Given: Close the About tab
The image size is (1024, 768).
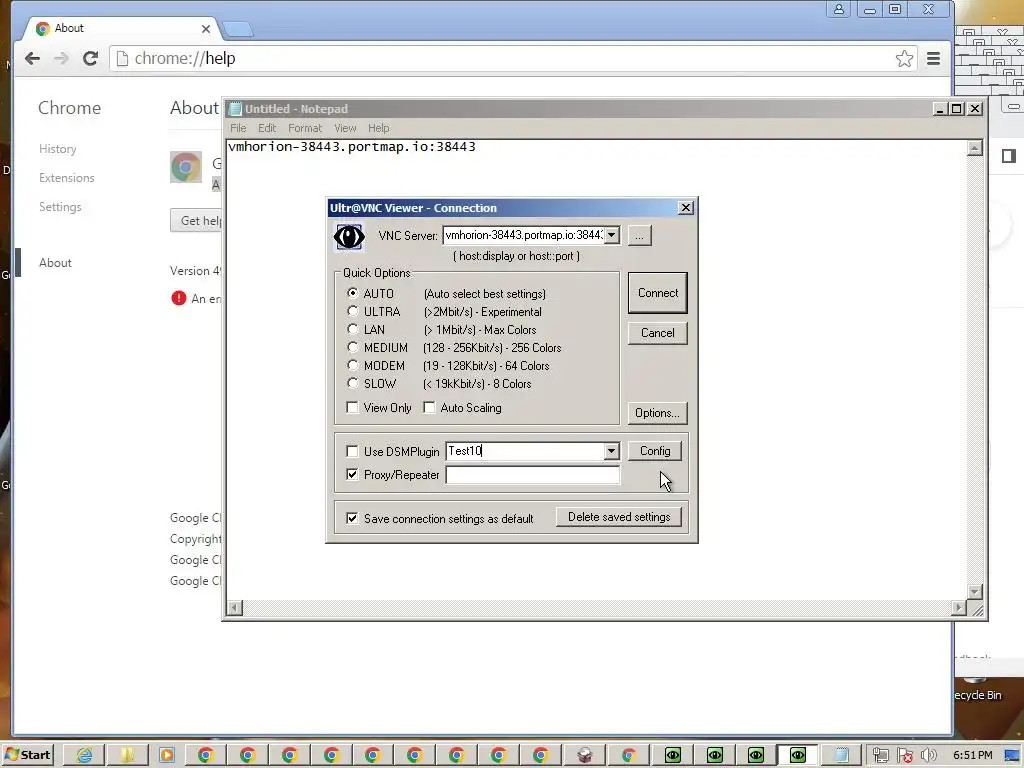Looking at the screenshot, I should tap(206, 29).
